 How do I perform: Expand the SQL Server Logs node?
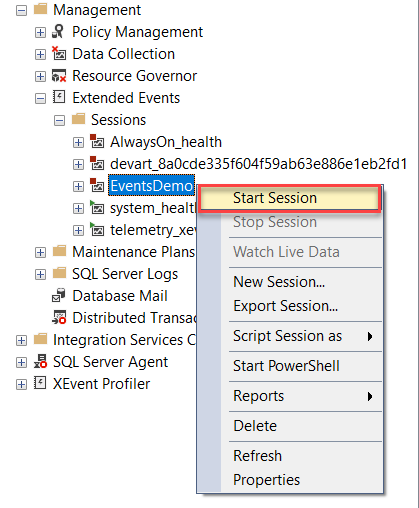coord(40,274)
